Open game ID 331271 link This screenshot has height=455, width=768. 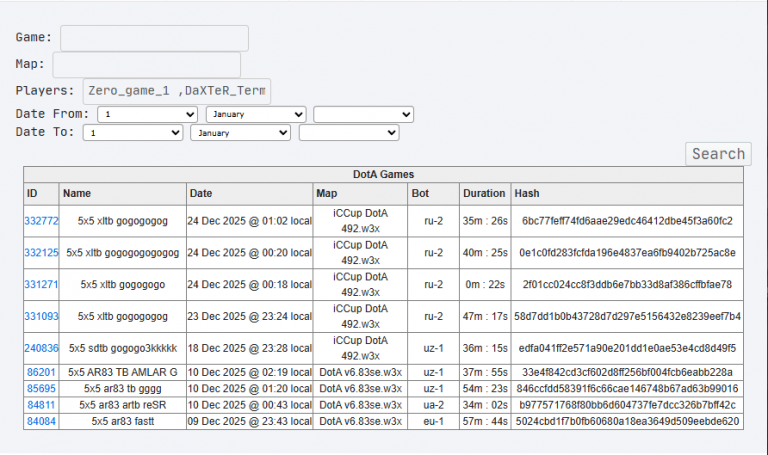(x=41, y=285)
